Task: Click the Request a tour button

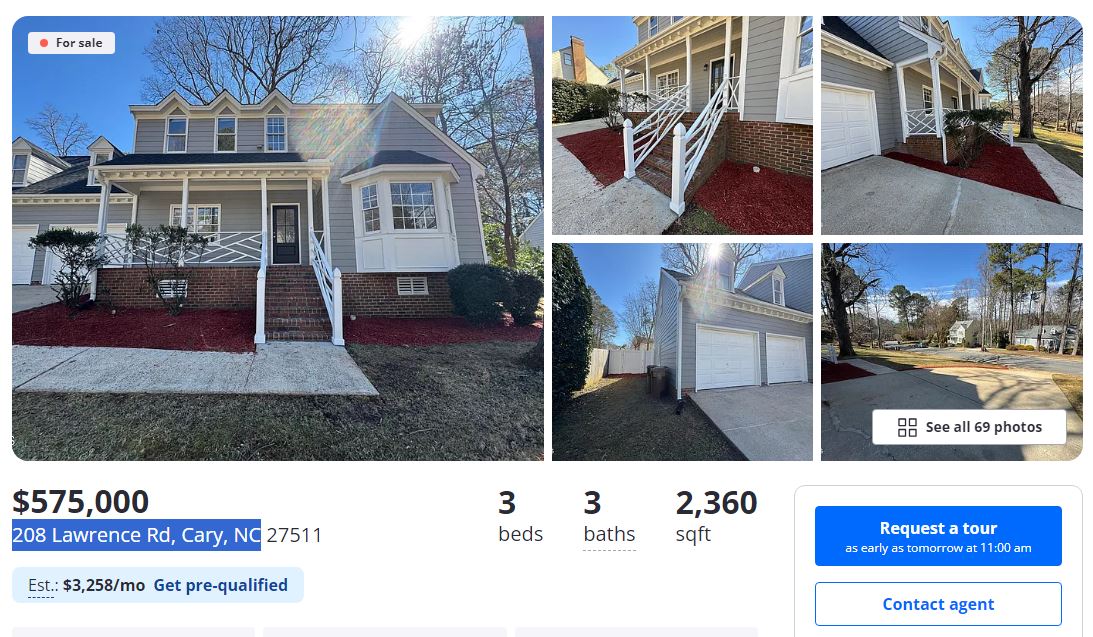Action: (x=938, y=536)
